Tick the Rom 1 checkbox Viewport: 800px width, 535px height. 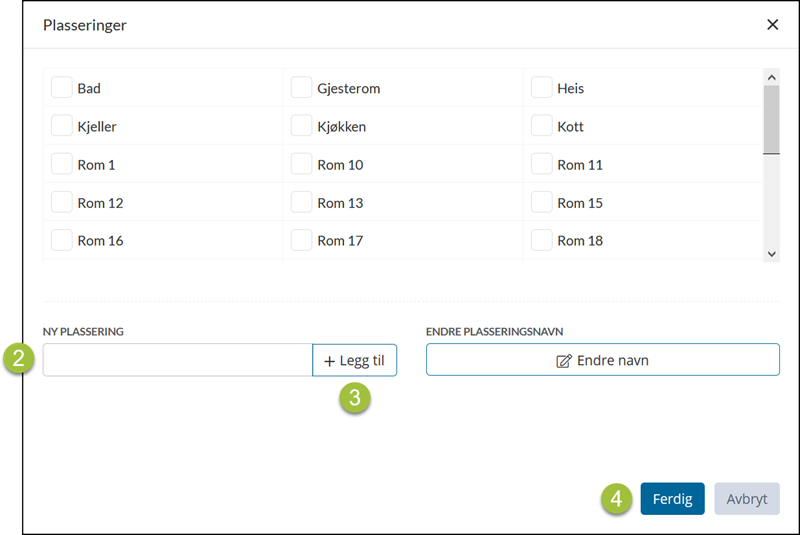click(x=62, y=164)
